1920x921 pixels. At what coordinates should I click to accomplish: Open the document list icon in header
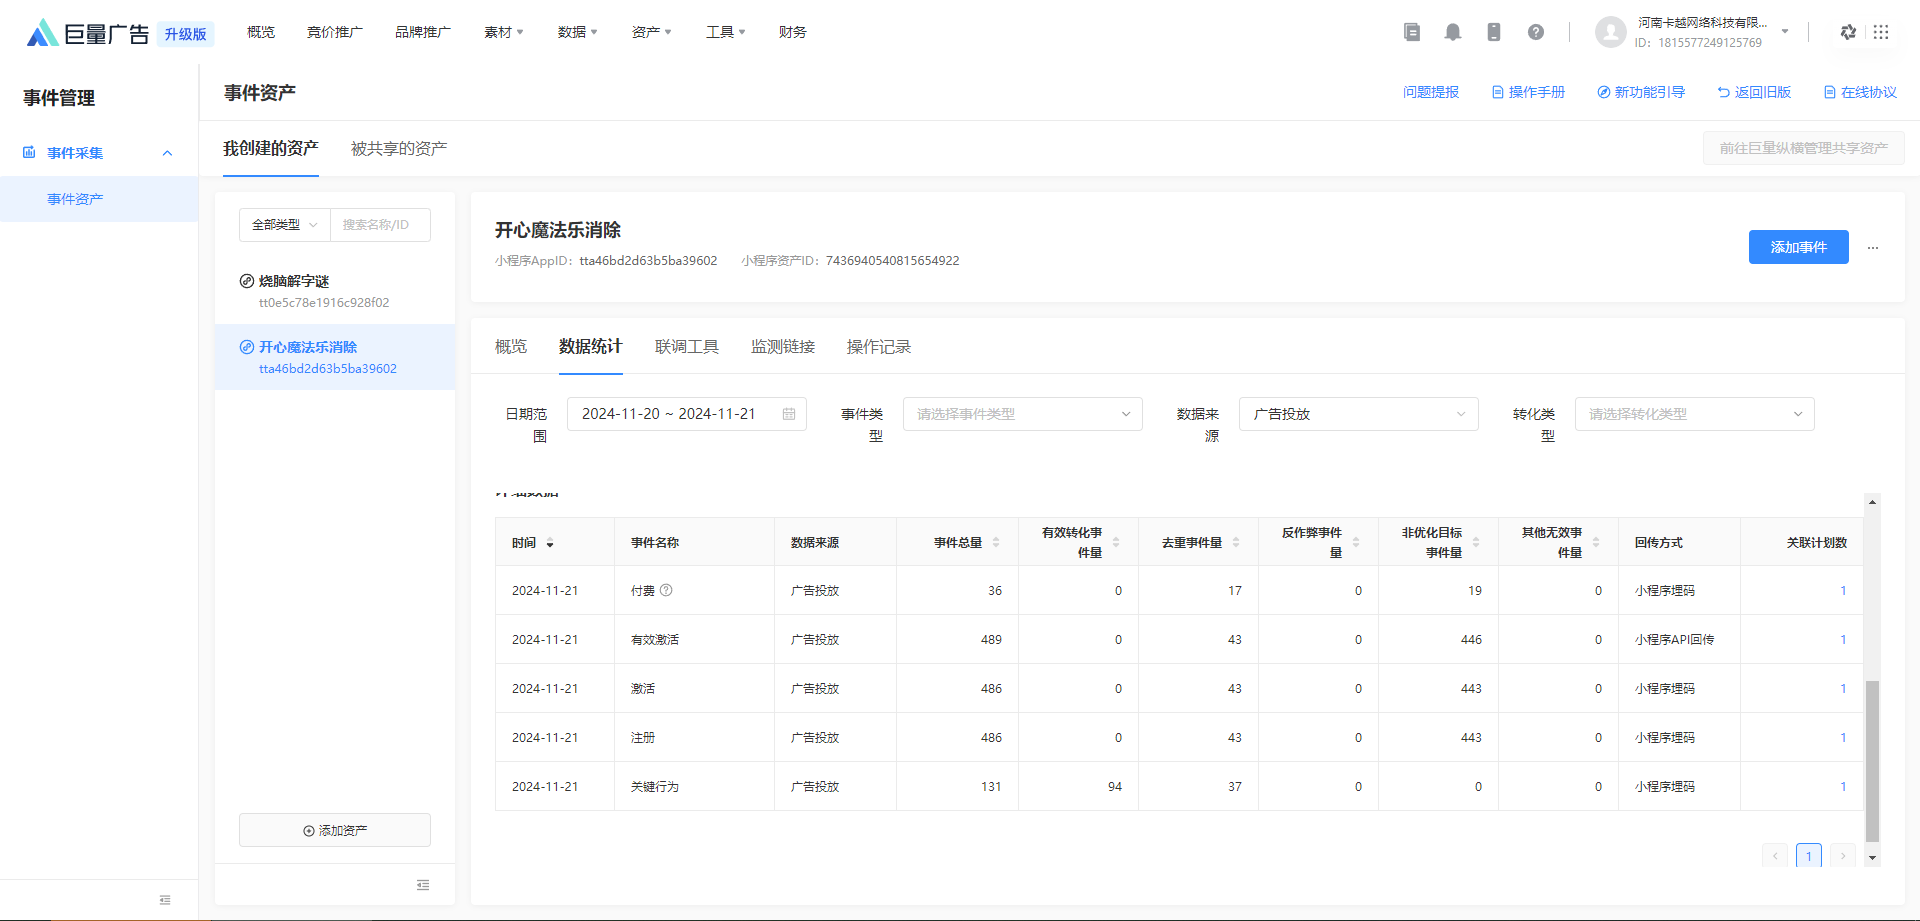tap(1412, 32)
